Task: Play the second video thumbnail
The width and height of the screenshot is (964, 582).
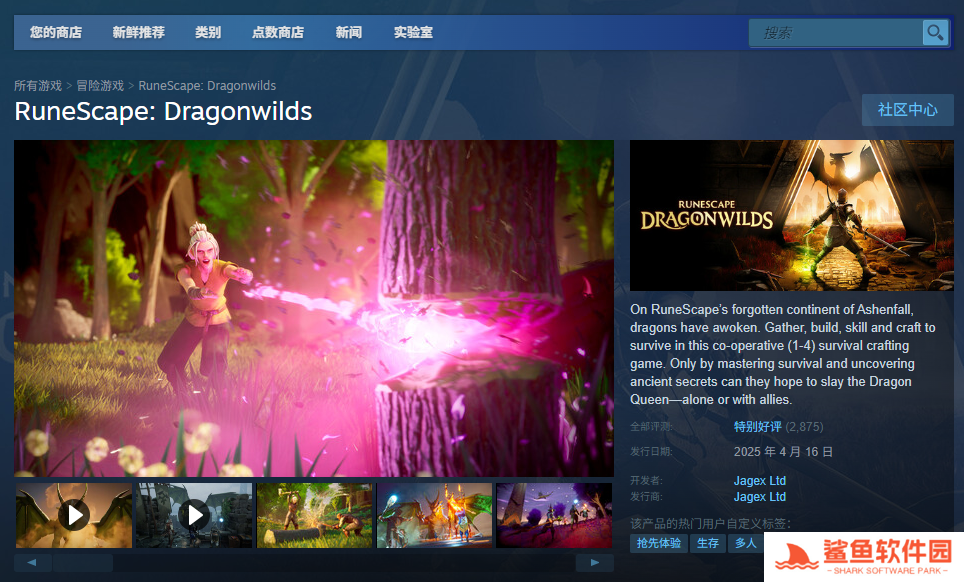Action: click(194, 515)
